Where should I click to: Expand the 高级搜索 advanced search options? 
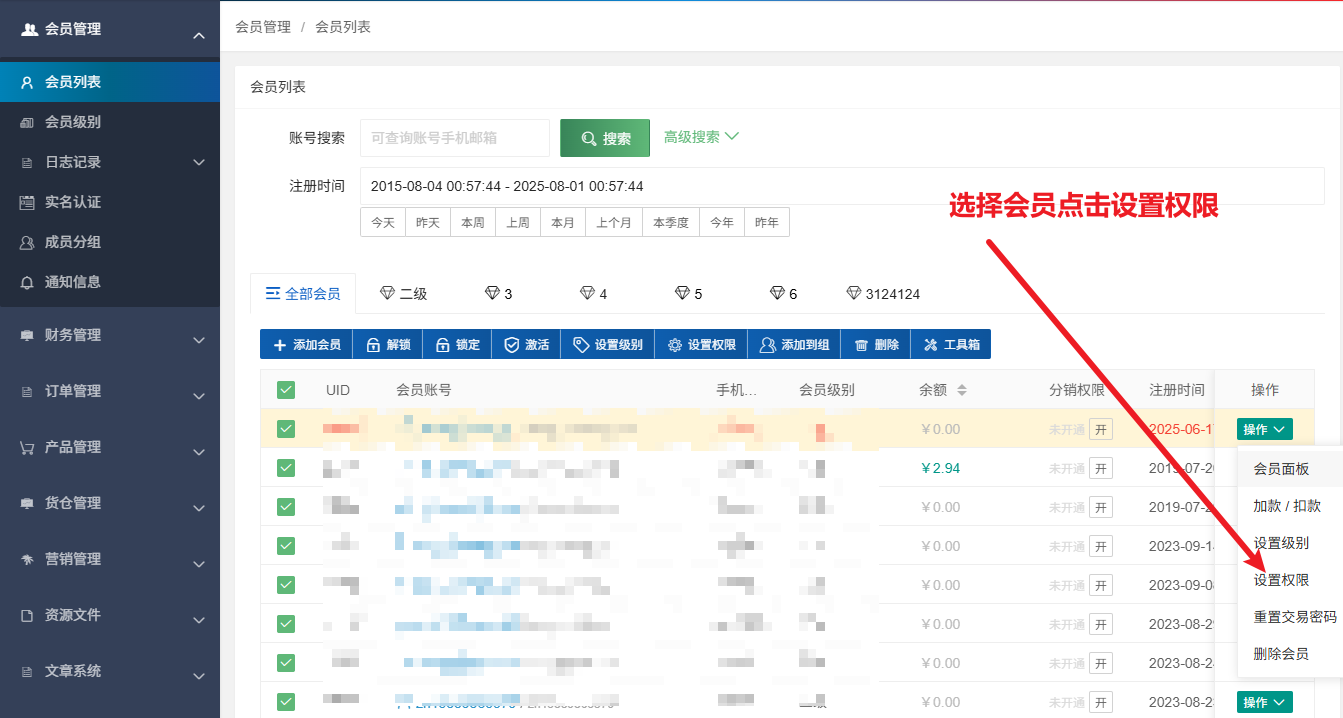pos(701,137)
